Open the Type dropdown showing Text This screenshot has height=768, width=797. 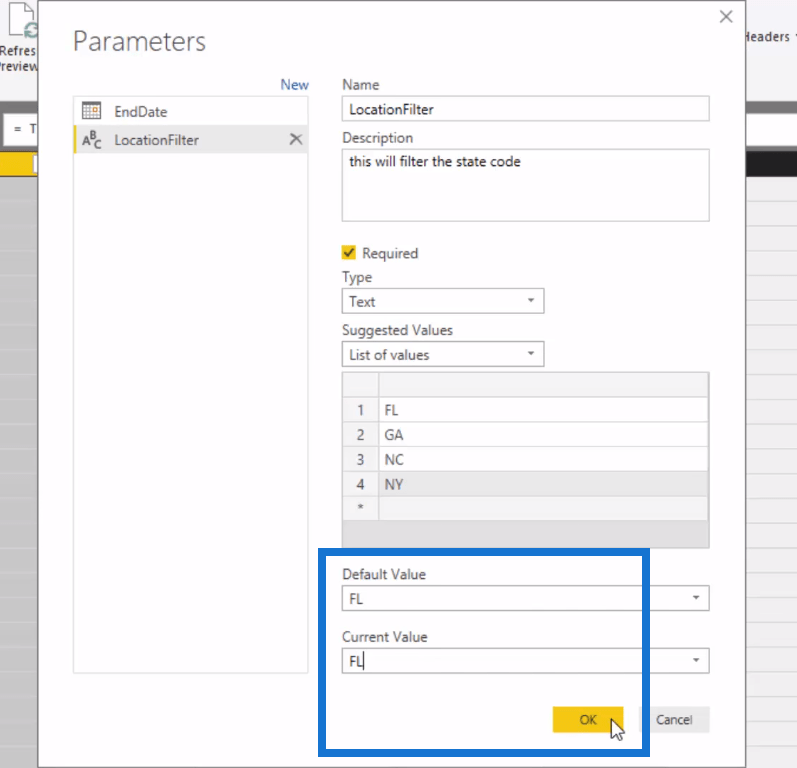(x=443, y=301)
